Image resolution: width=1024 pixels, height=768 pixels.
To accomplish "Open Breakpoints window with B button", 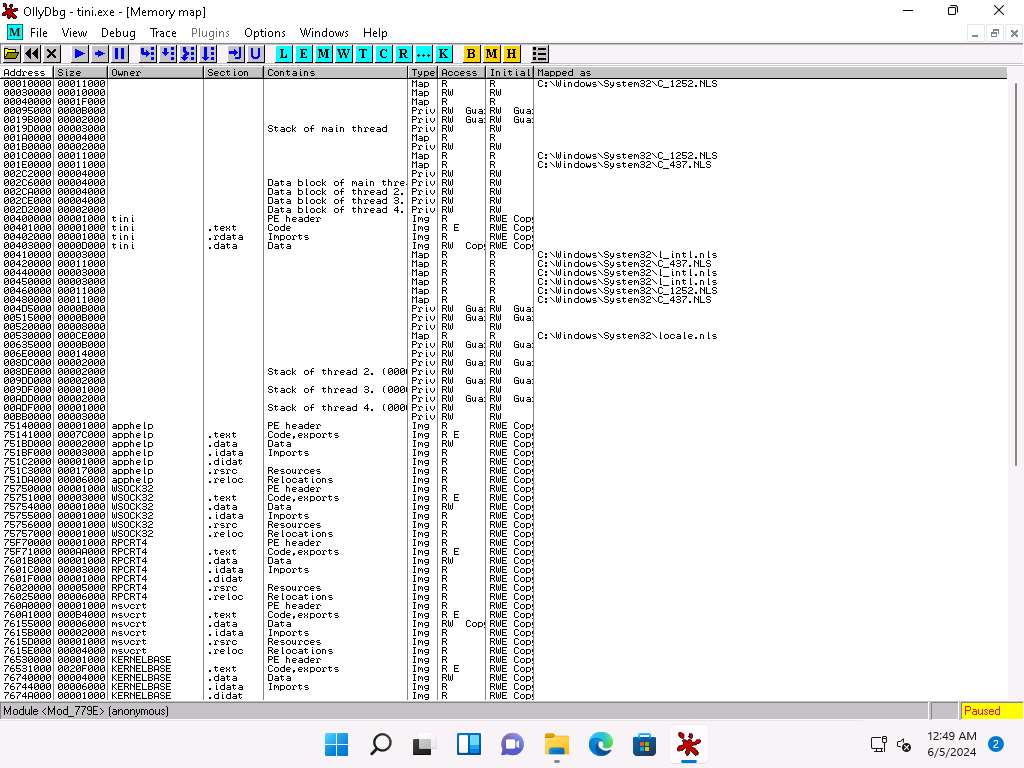I will tap(472, 53).
